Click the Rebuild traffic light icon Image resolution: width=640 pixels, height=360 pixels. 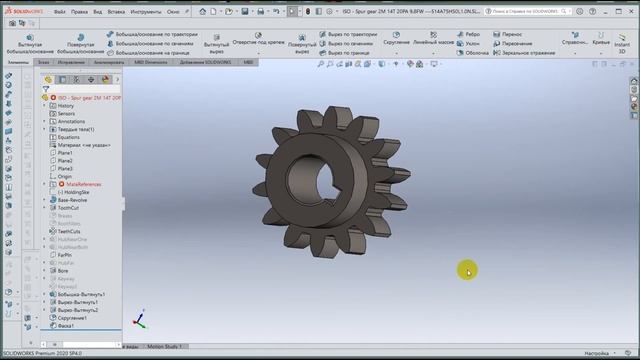(308, 11)
